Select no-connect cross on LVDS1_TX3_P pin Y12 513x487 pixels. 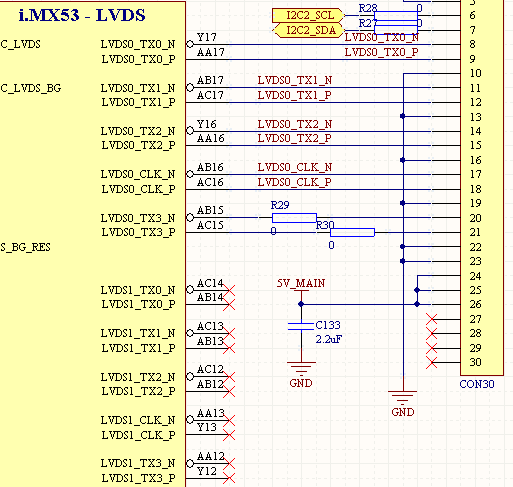coord(229,478)
